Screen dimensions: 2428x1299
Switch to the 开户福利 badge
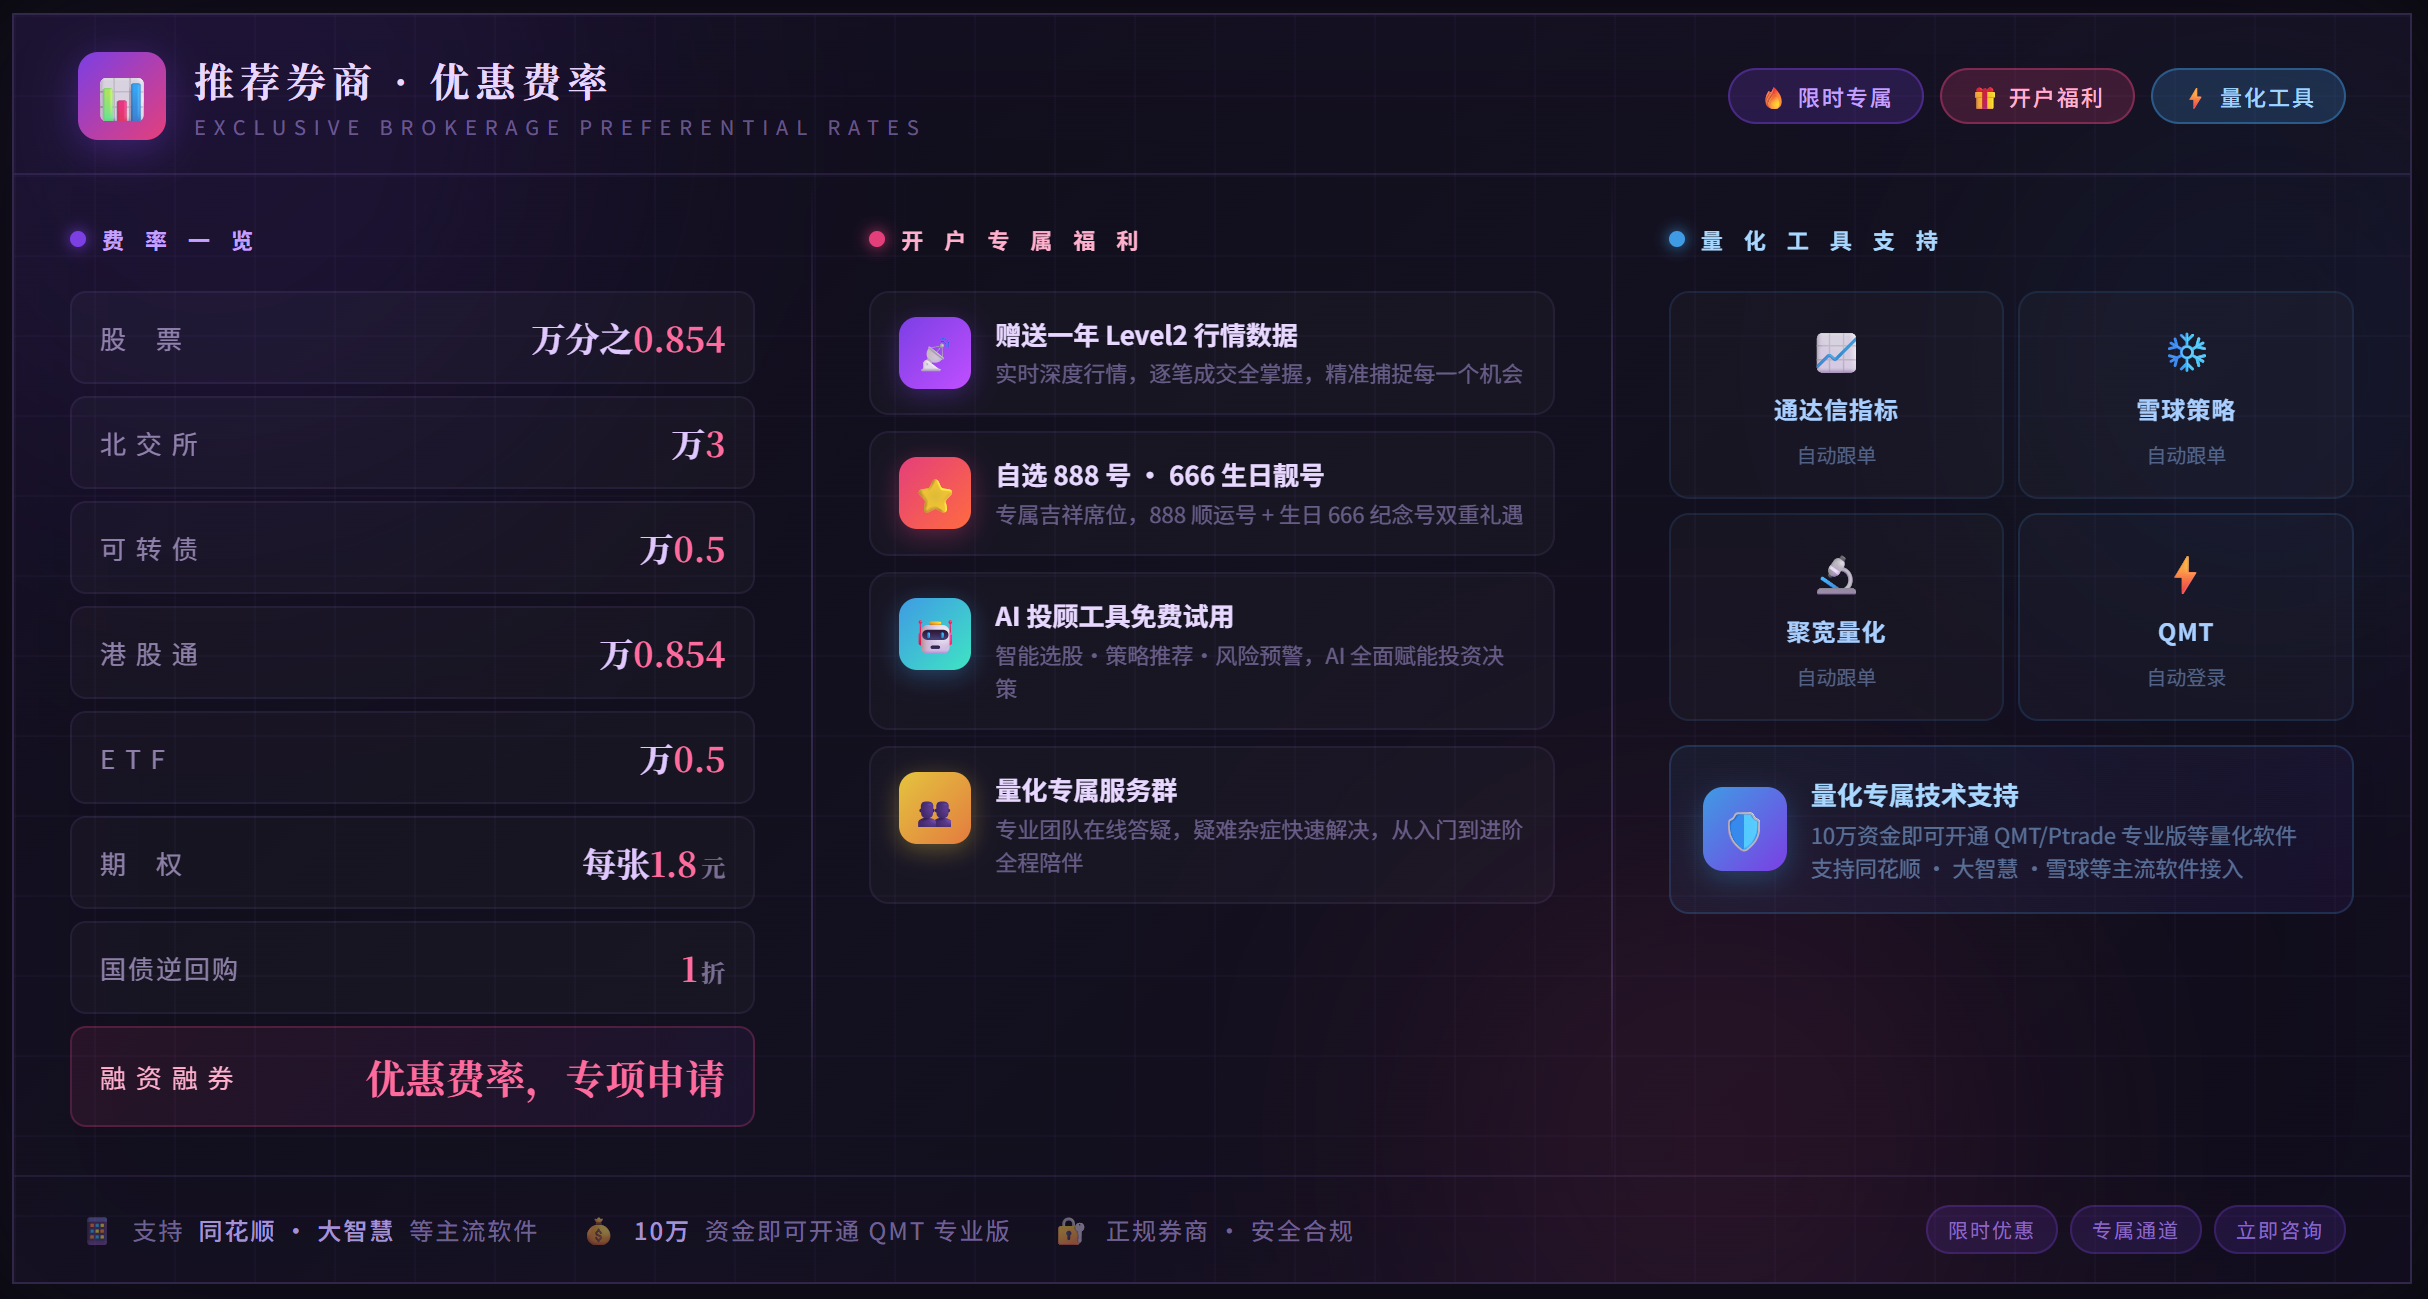[2036, 96]
